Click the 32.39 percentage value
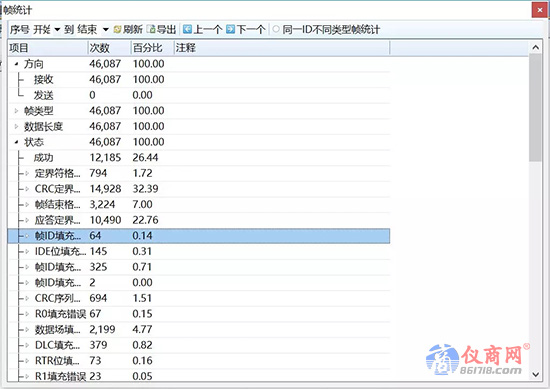The image size is (550, 389). 145,189
